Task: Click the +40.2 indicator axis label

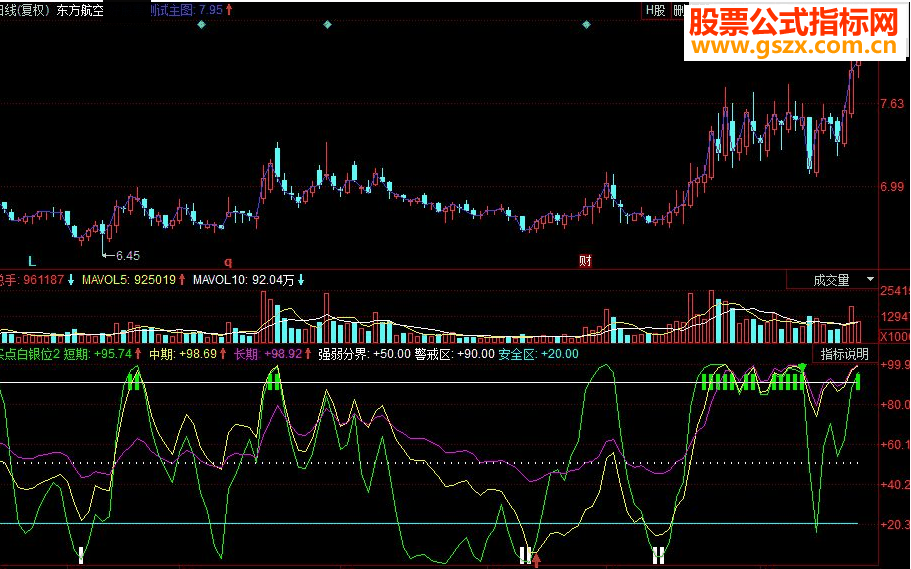Action: pos(895,485)
